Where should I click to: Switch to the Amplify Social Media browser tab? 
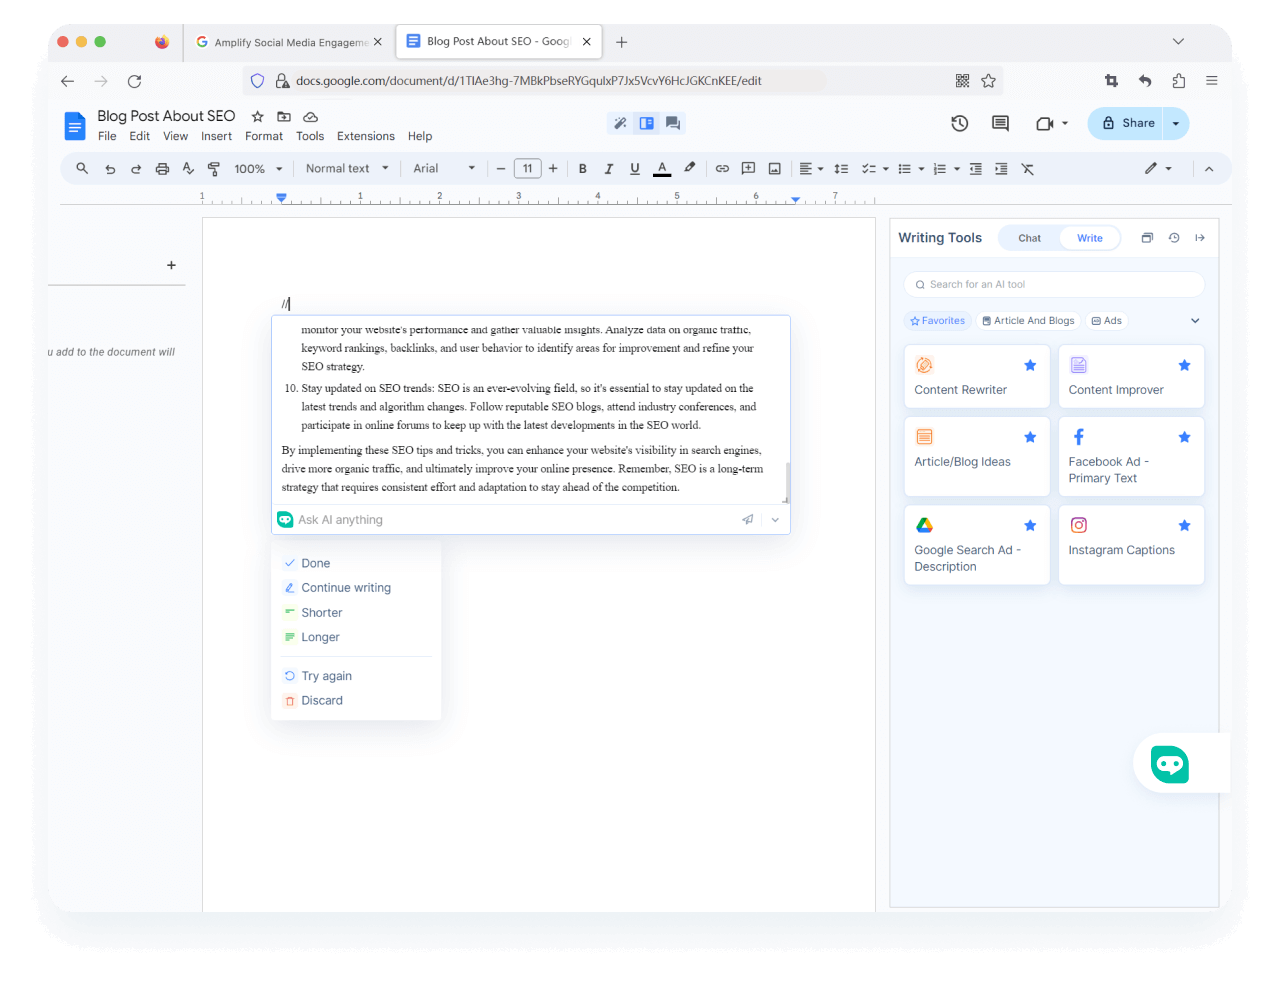pos(290,42)
